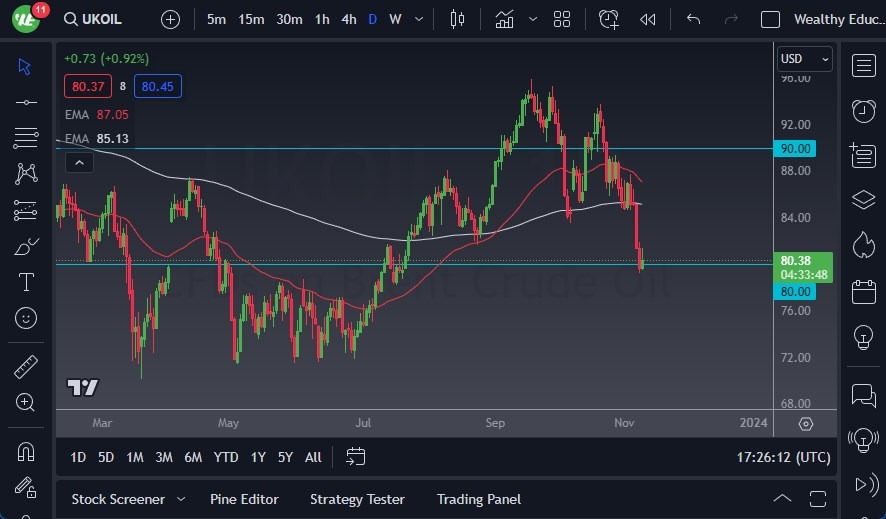Image resolution: width=886 pixels, height=519 pixels.
Task: Open the Hotlists flame panel
Action: 863,245
